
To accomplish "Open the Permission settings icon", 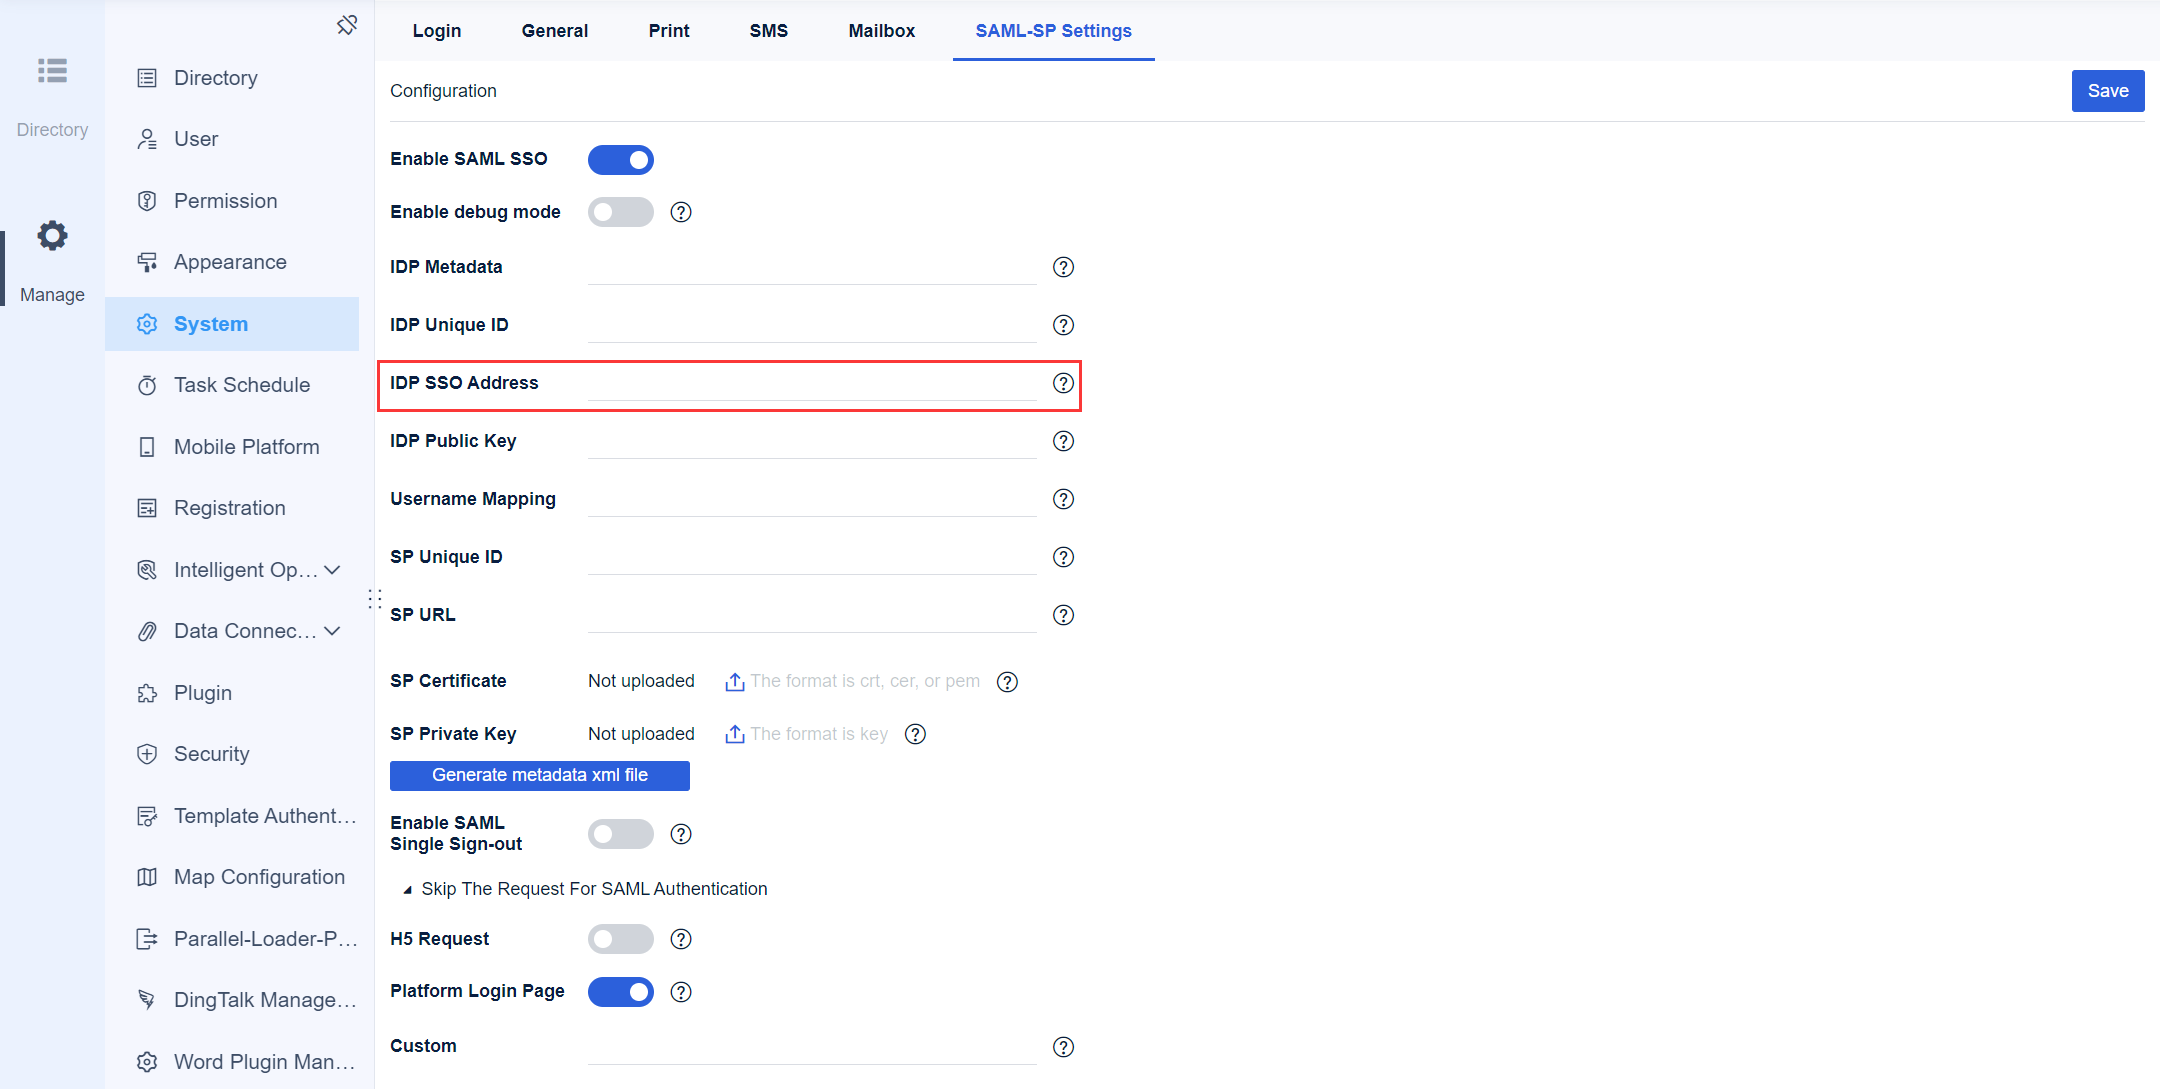I will coord(147,200).
